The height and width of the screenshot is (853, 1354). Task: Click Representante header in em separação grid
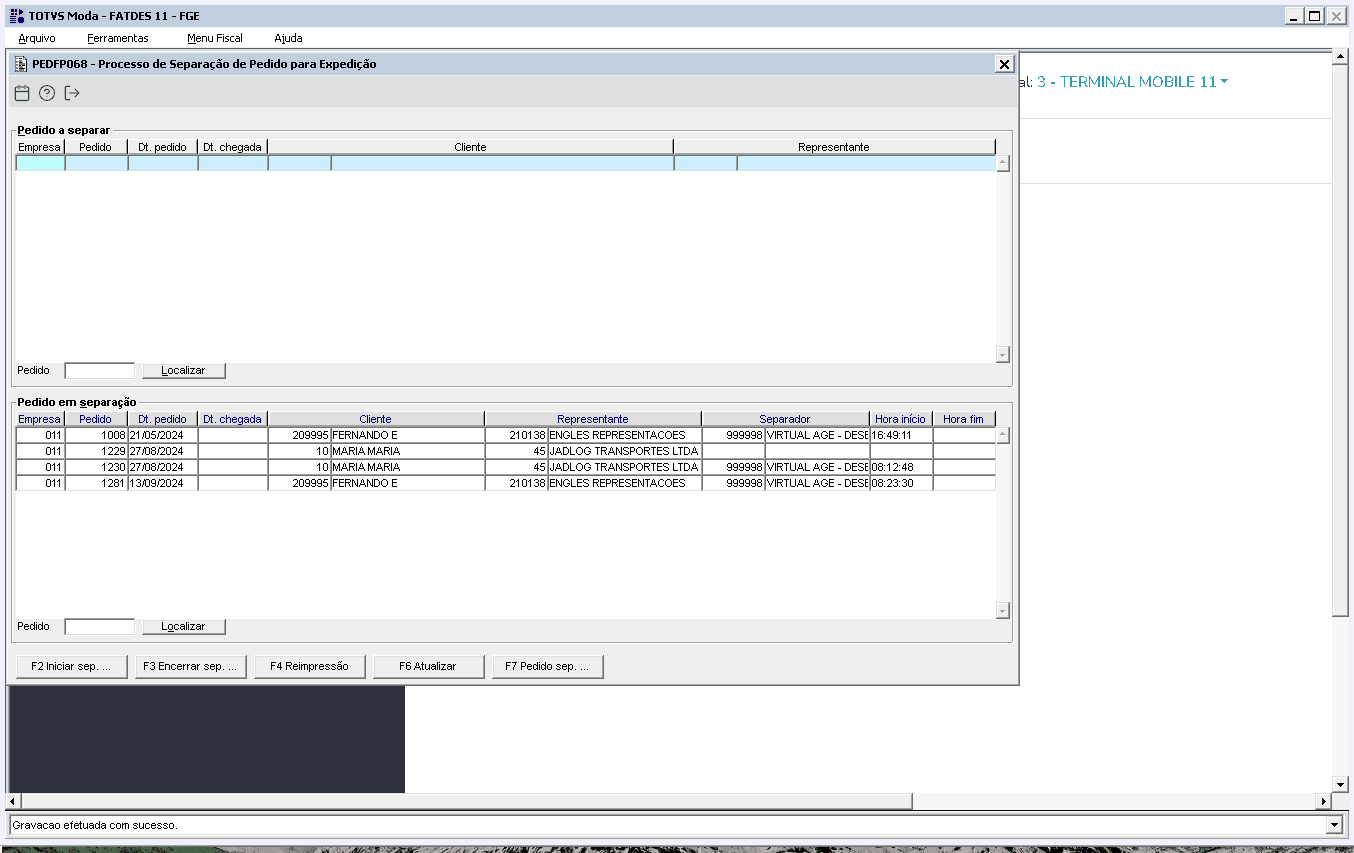(593, 419)
